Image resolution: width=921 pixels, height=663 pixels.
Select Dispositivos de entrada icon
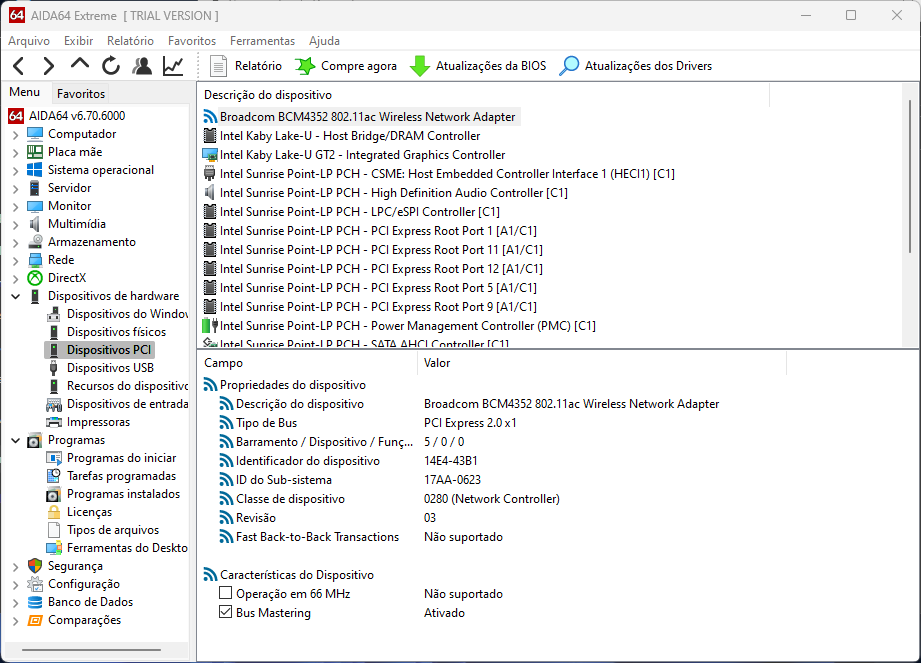coord(53,404)
